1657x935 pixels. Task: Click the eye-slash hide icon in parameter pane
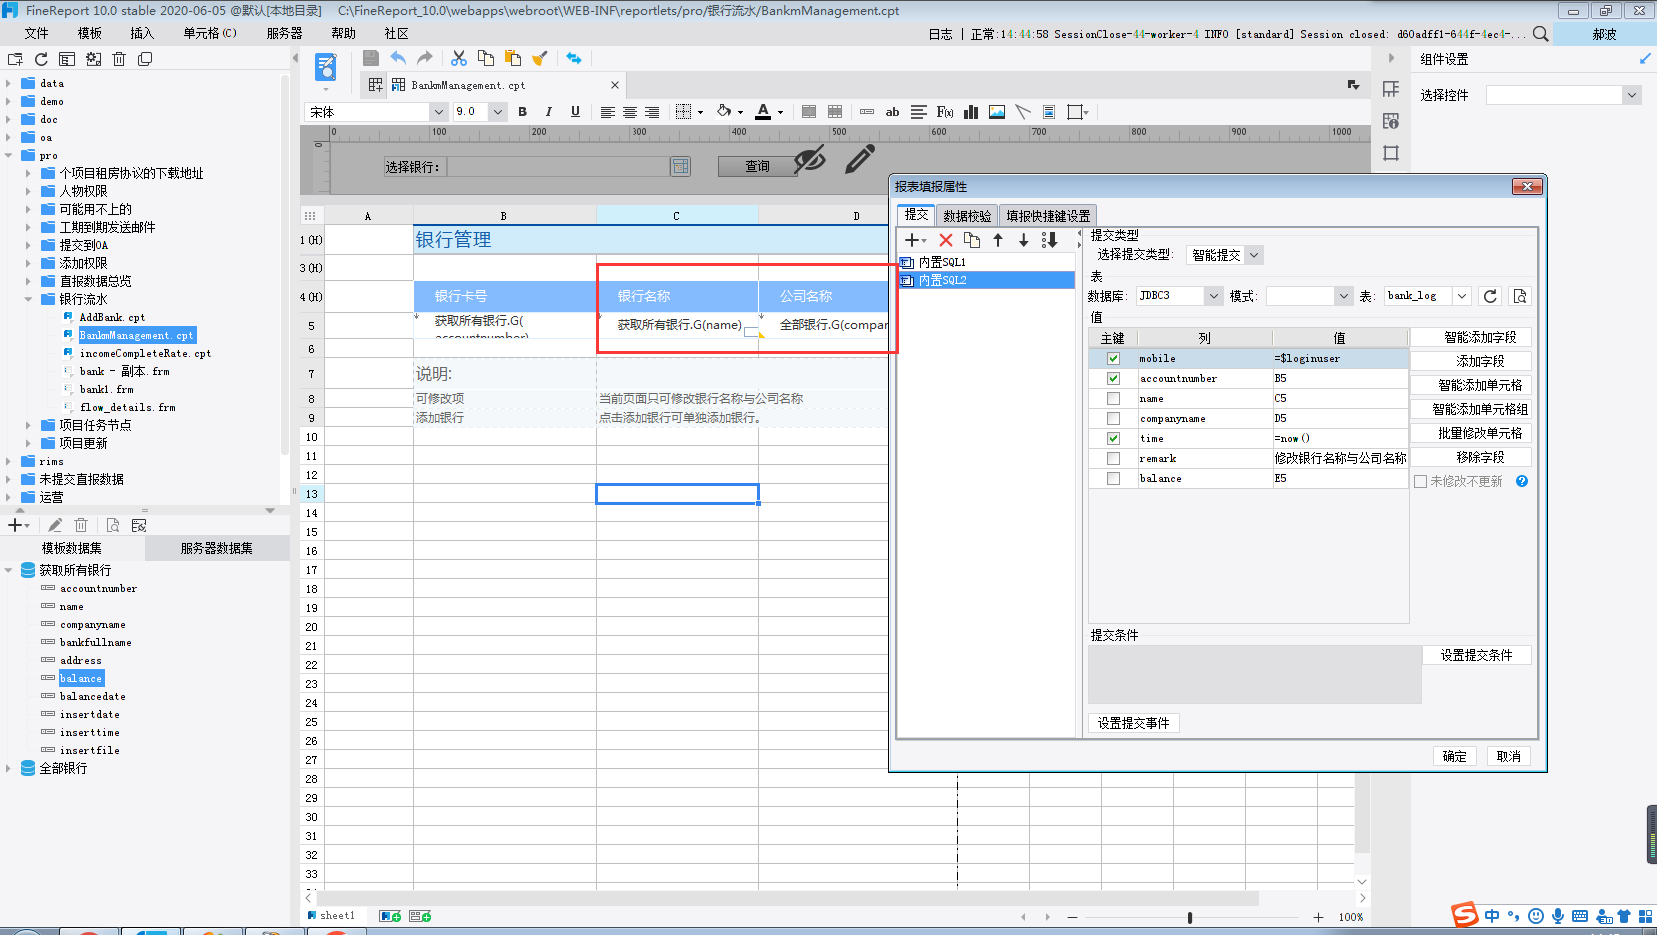pos(810,159)
